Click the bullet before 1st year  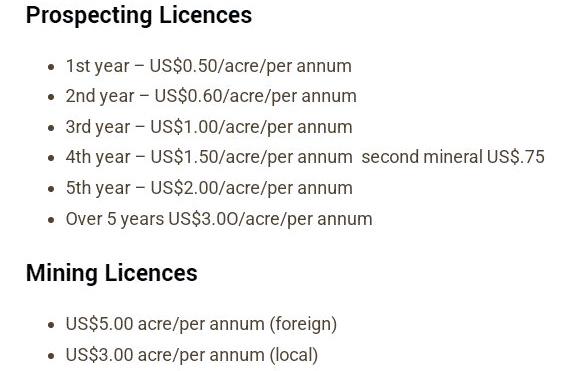coord(51,67)
